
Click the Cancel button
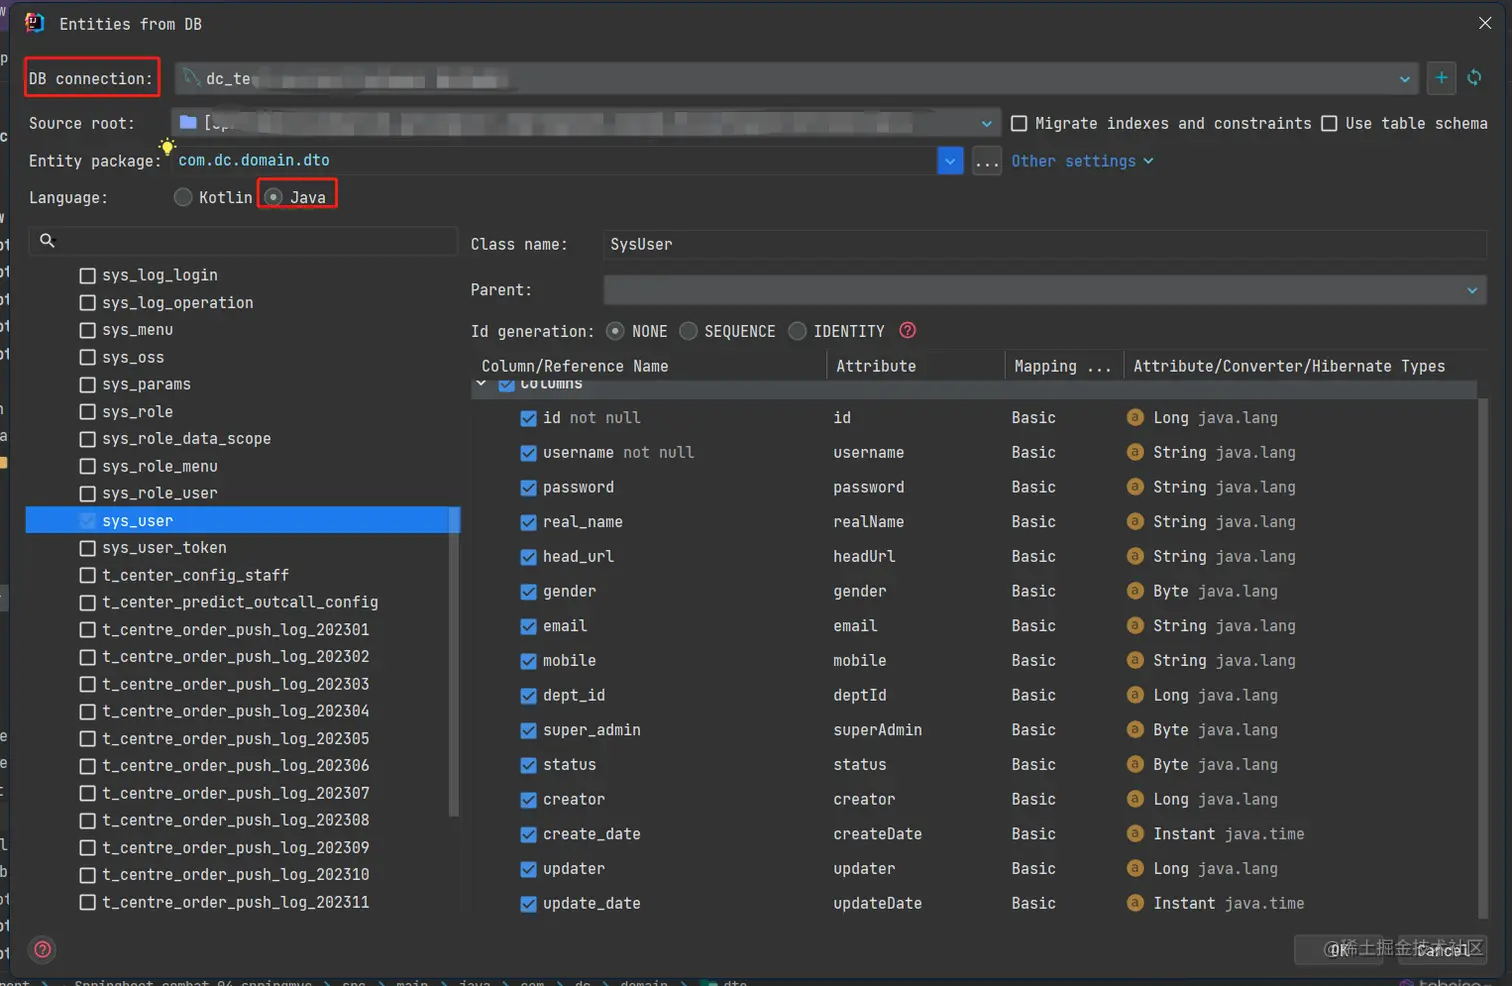[1443, 950]
